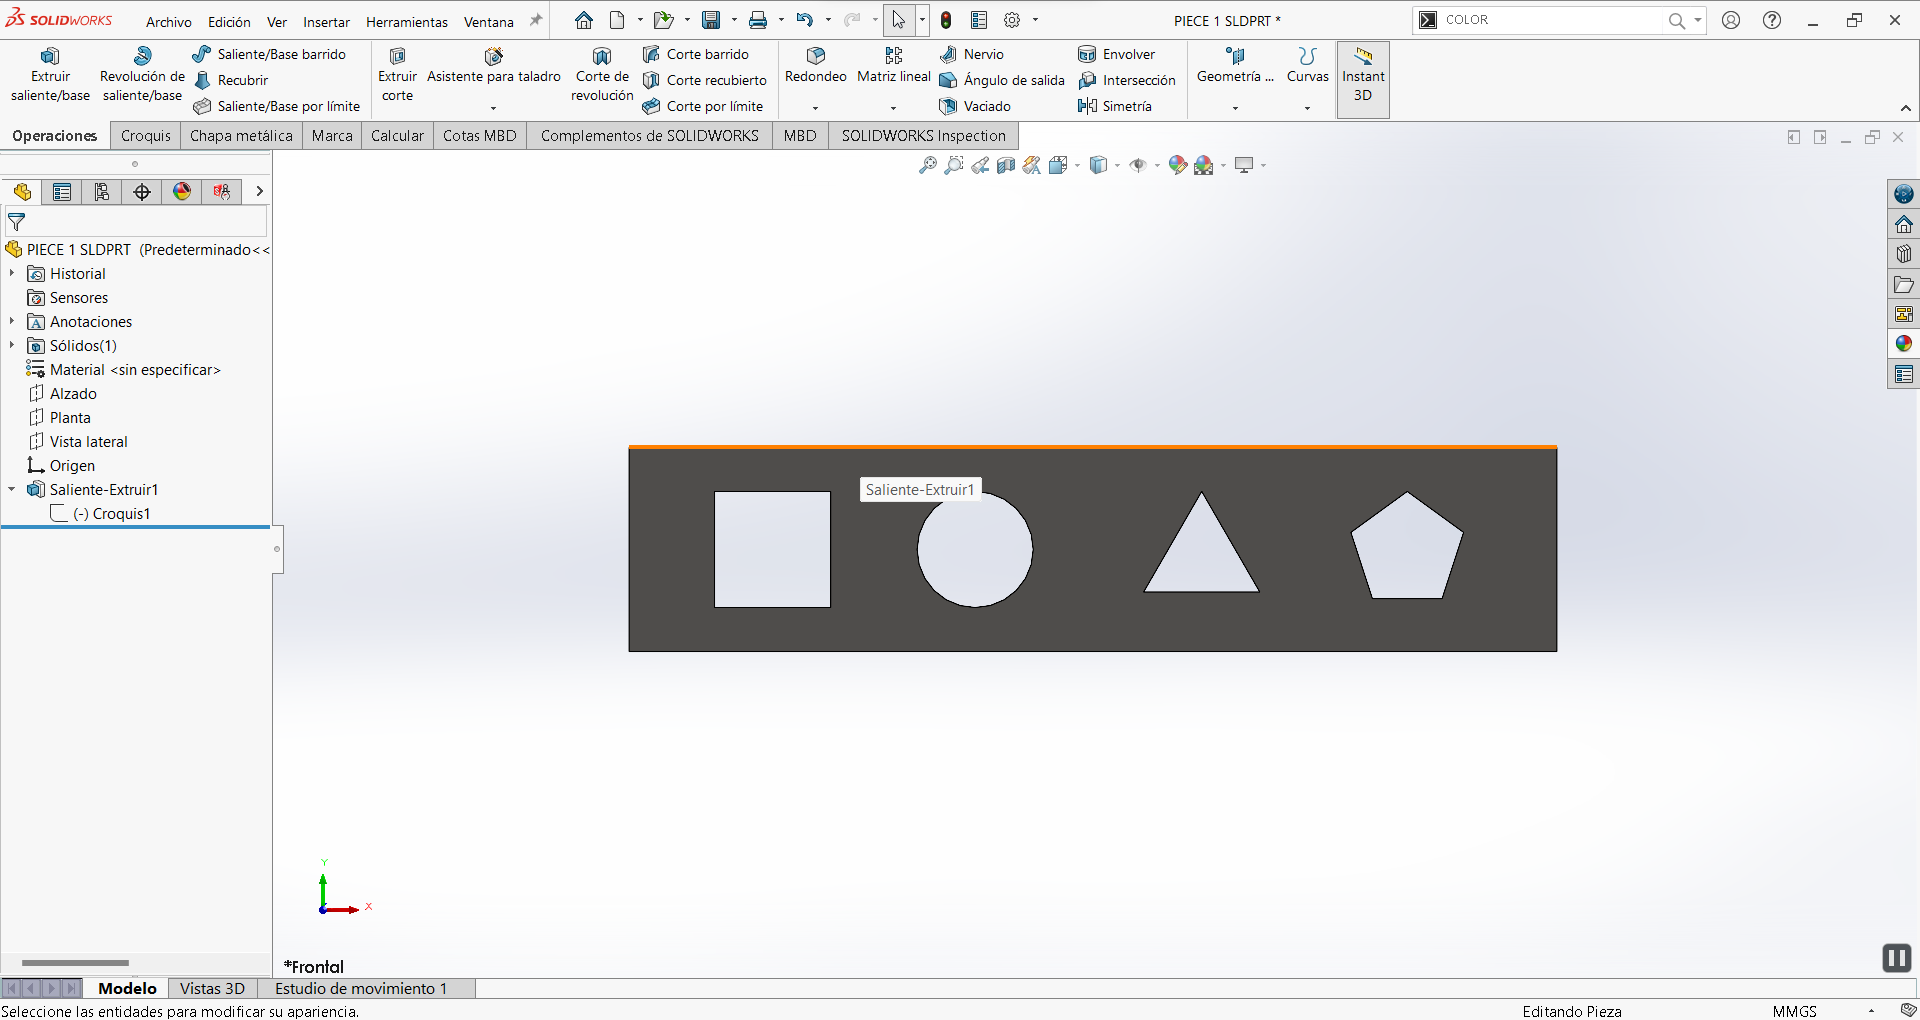Open the Insertar menu

[x=326, y=21]
